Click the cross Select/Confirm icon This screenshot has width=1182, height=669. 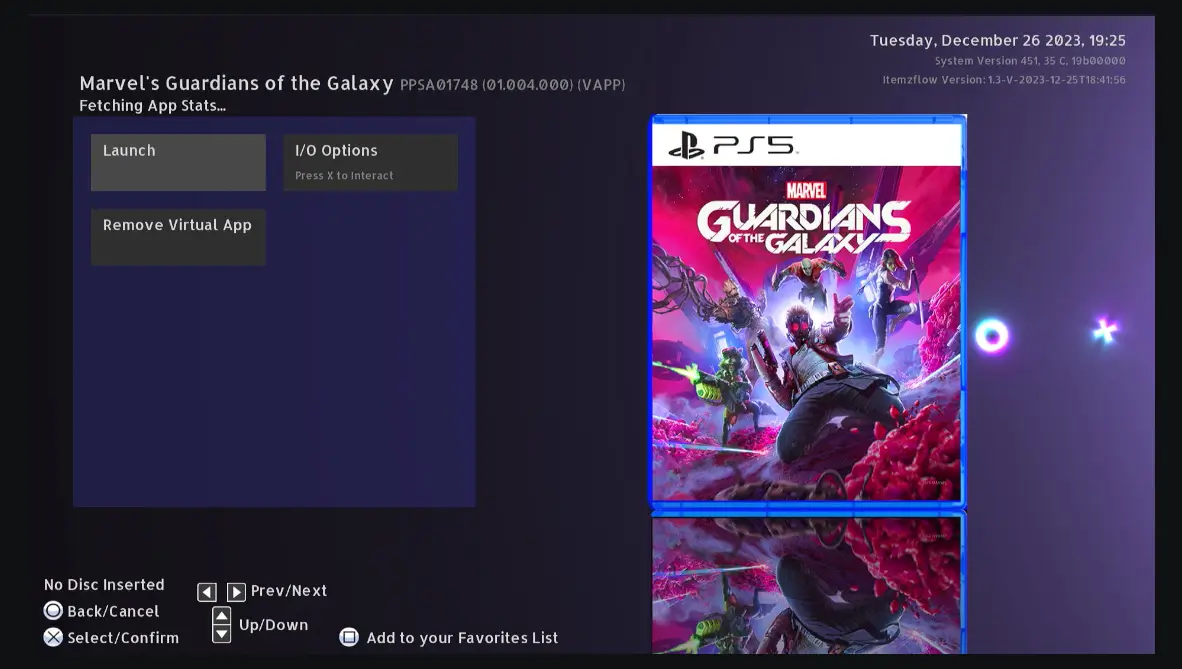53,637
